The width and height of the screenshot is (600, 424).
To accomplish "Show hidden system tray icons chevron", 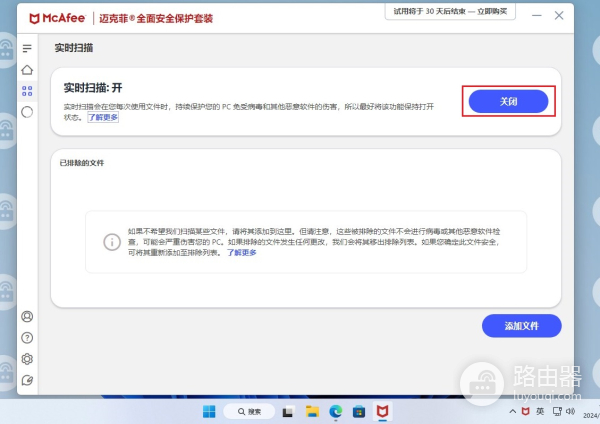I will tap(512, 412).
